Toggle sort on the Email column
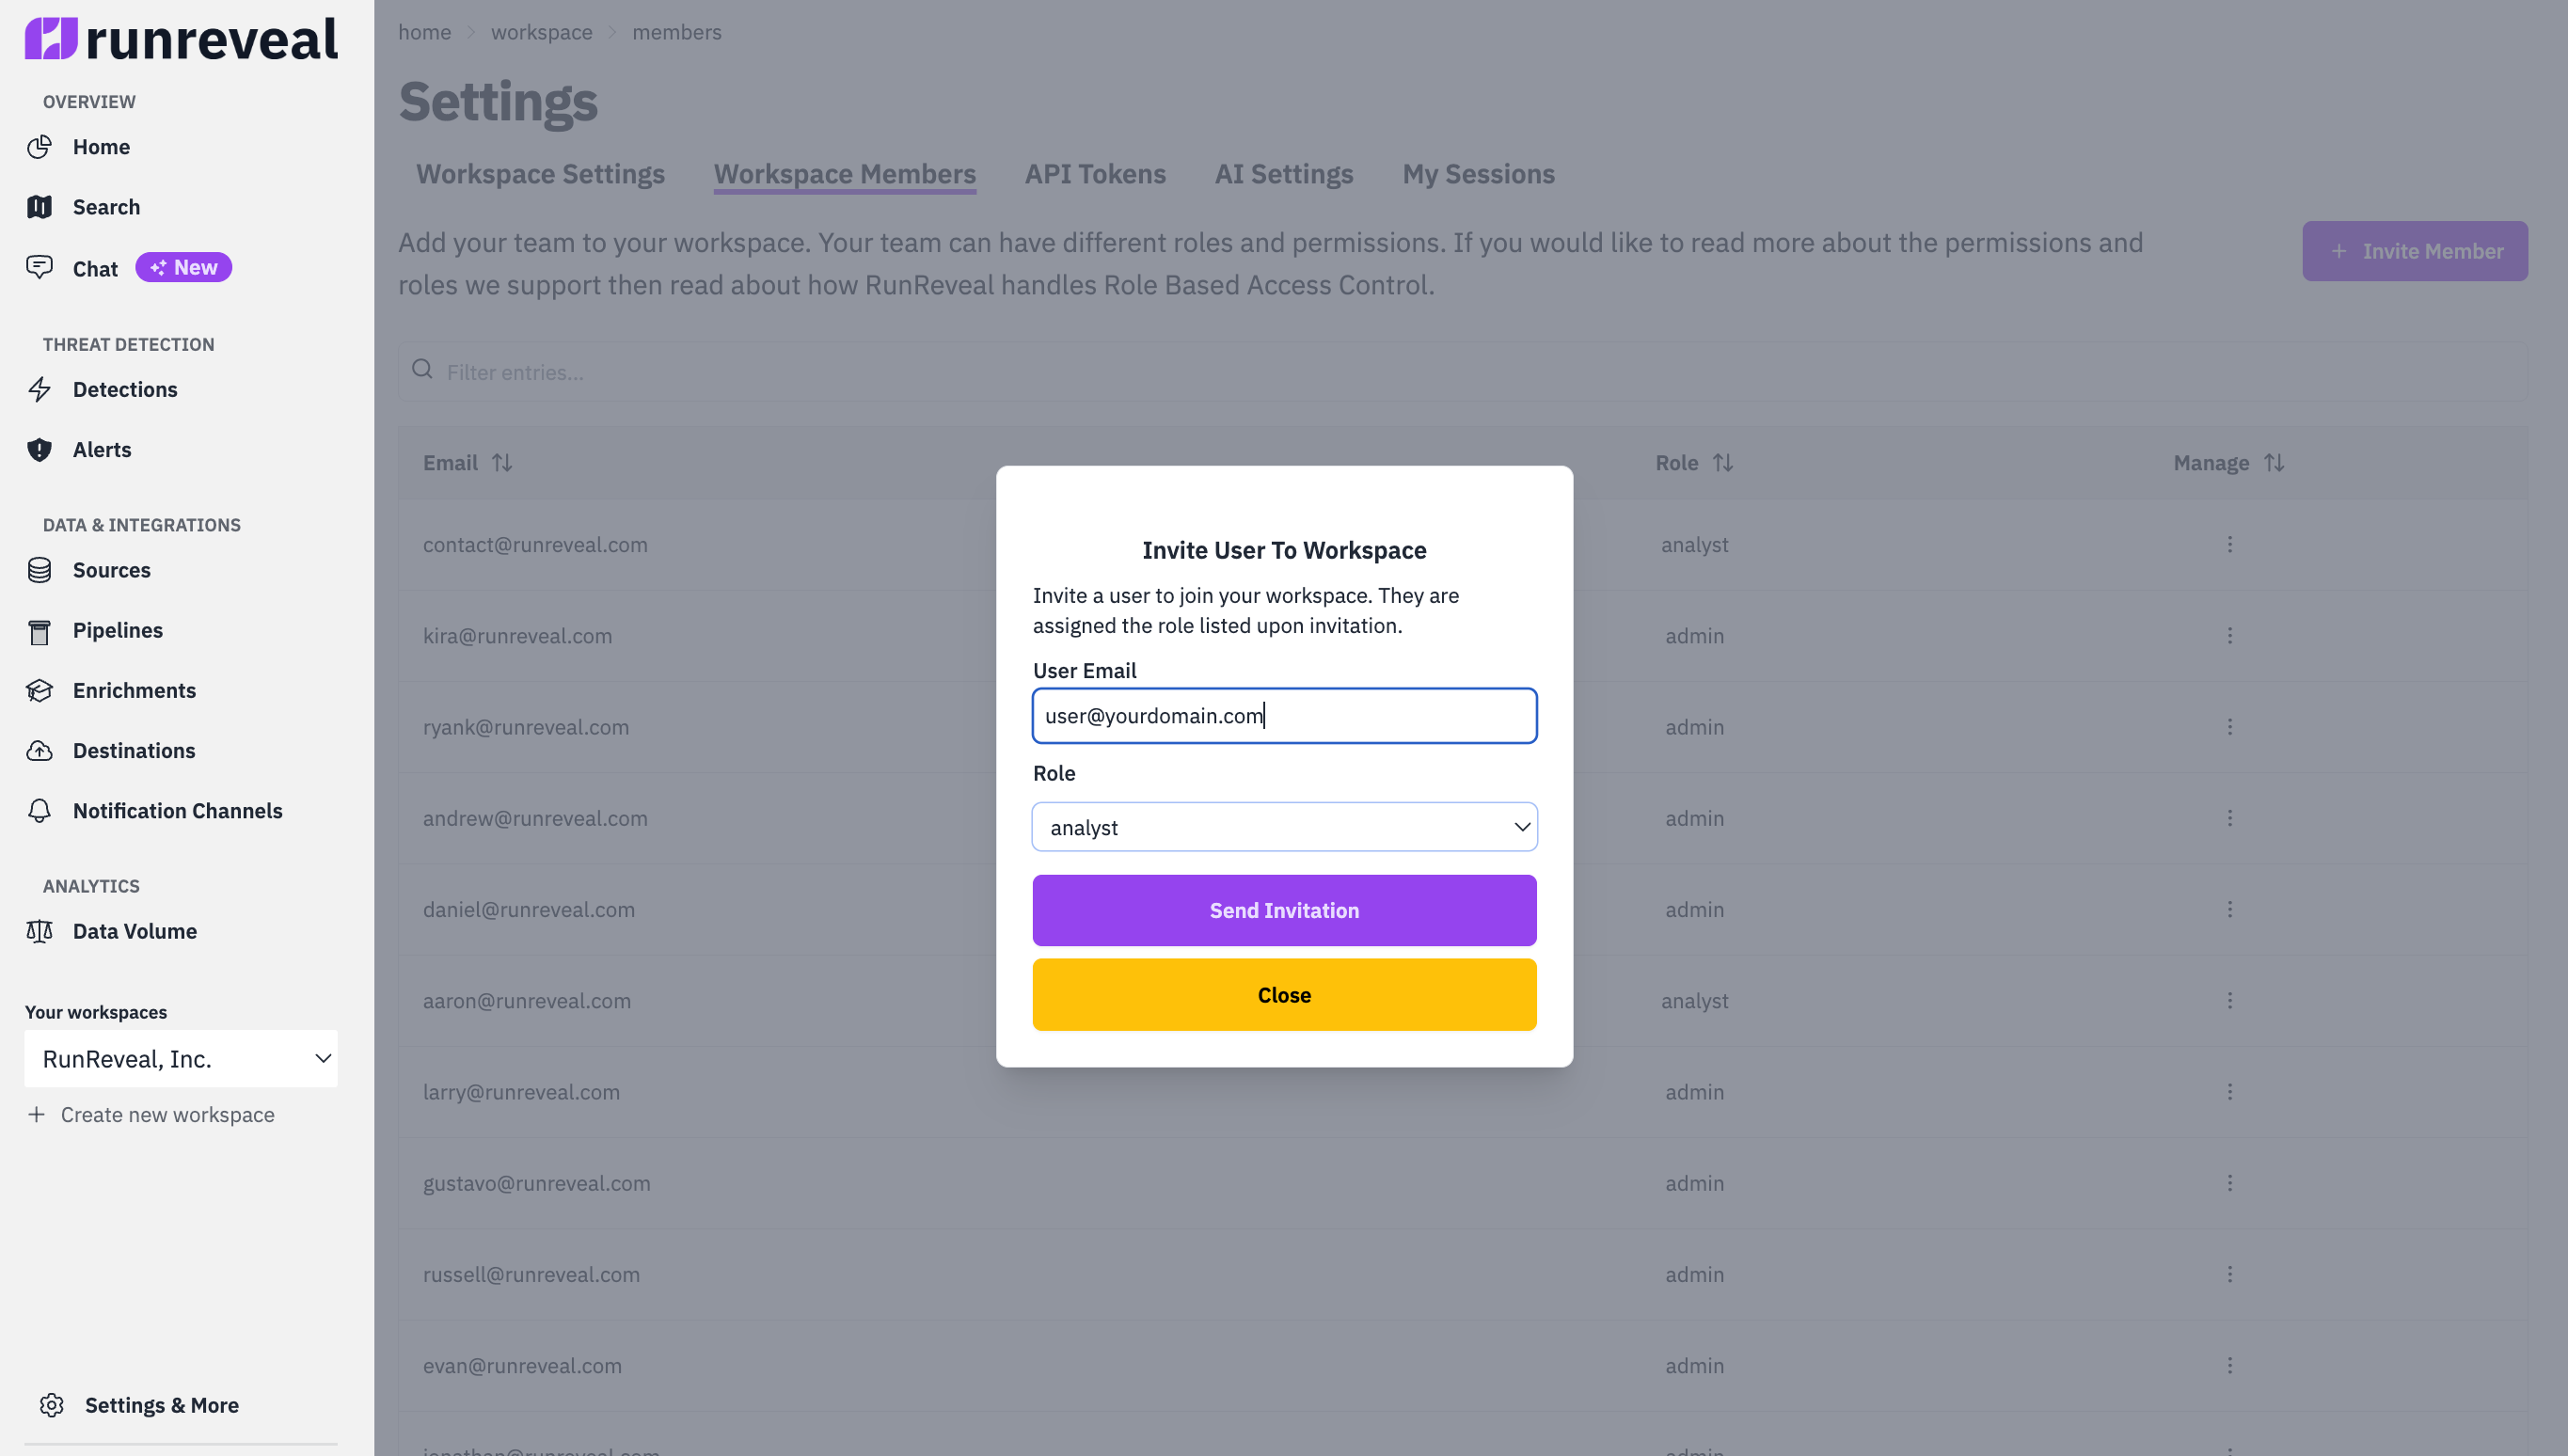This screenshot has height=1456, width=2568. [502, 462]
